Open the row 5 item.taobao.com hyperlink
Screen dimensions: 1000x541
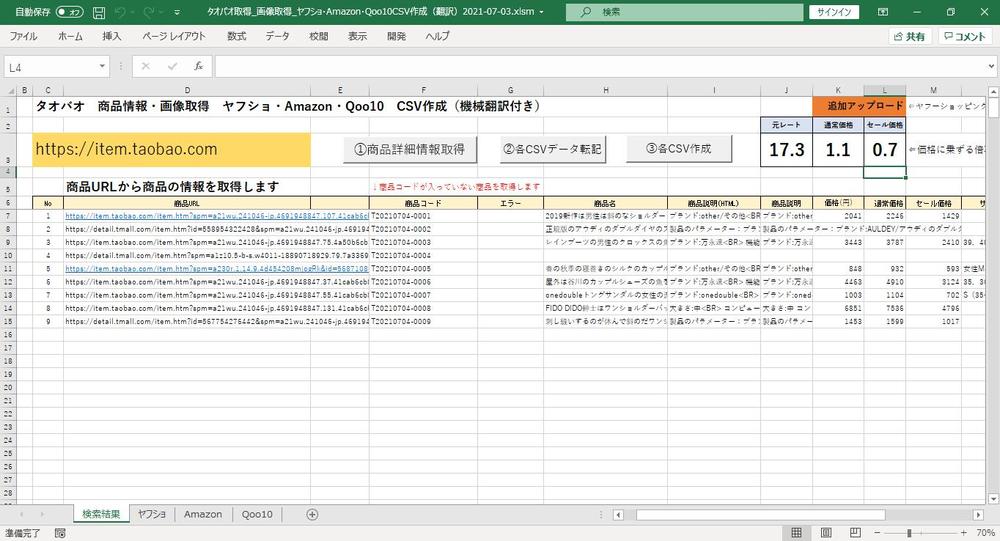(x=217, y=269)
